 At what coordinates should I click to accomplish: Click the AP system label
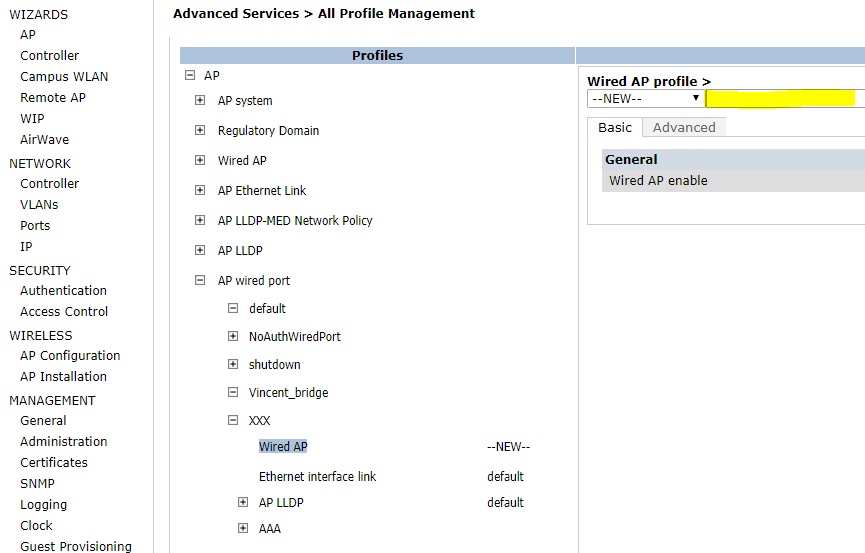click(x=245, y=100)
